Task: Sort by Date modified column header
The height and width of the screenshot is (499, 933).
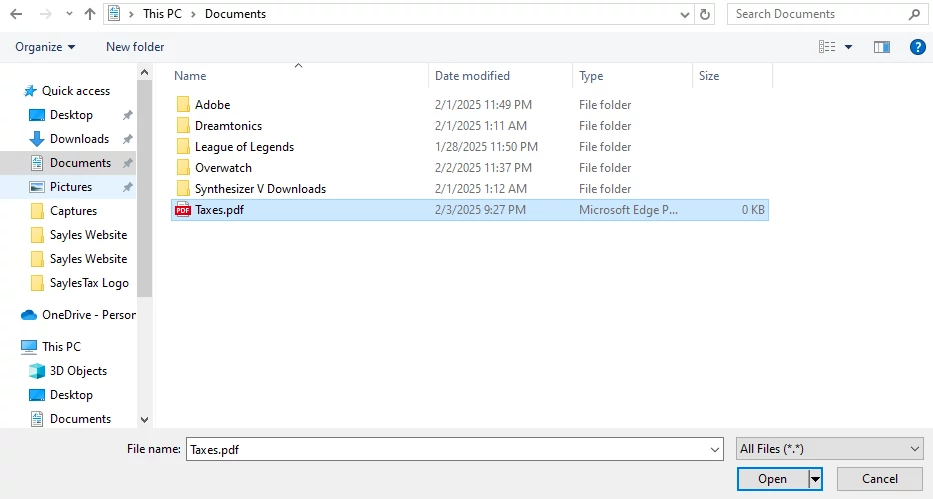Action: tap(472, 76)
